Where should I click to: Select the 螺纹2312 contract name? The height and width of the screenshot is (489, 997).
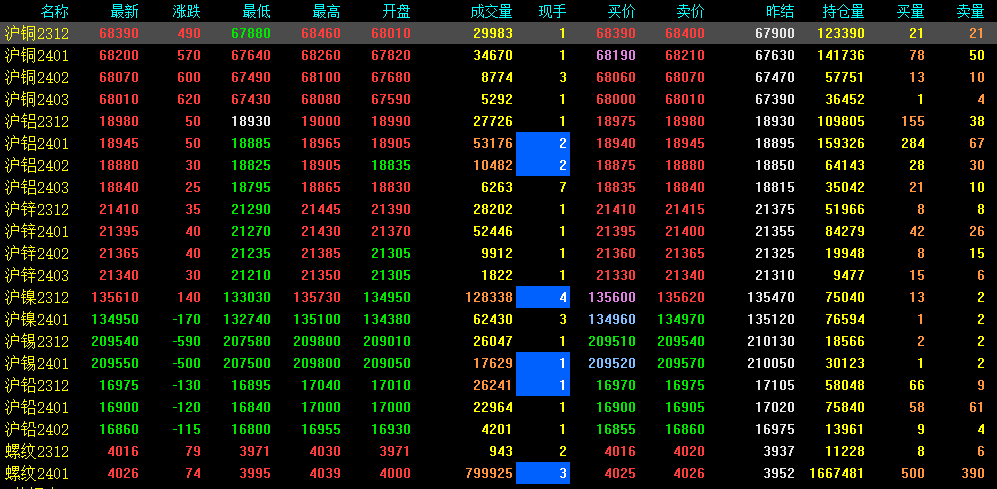point(36,451)
